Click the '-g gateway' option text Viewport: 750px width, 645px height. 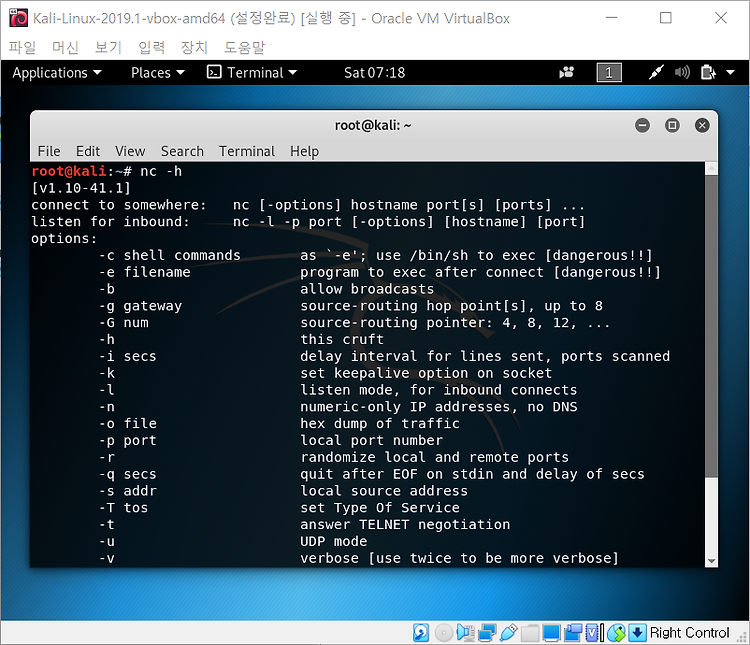pyautogui.click(x=140, y=306)
